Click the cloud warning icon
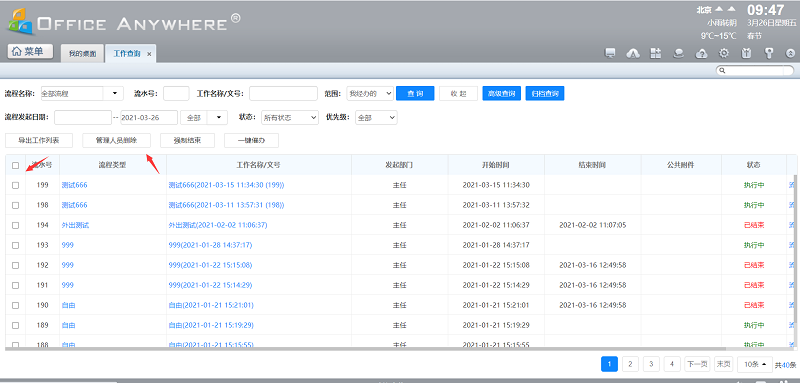800x383 pixels. (633, 54)
